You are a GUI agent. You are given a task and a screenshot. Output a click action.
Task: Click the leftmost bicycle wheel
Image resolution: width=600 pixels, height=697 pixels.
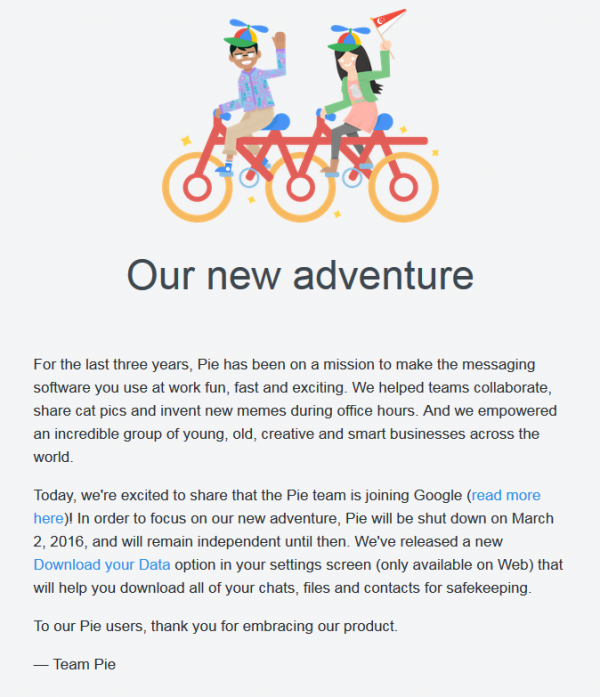click(x=198, y=186)
